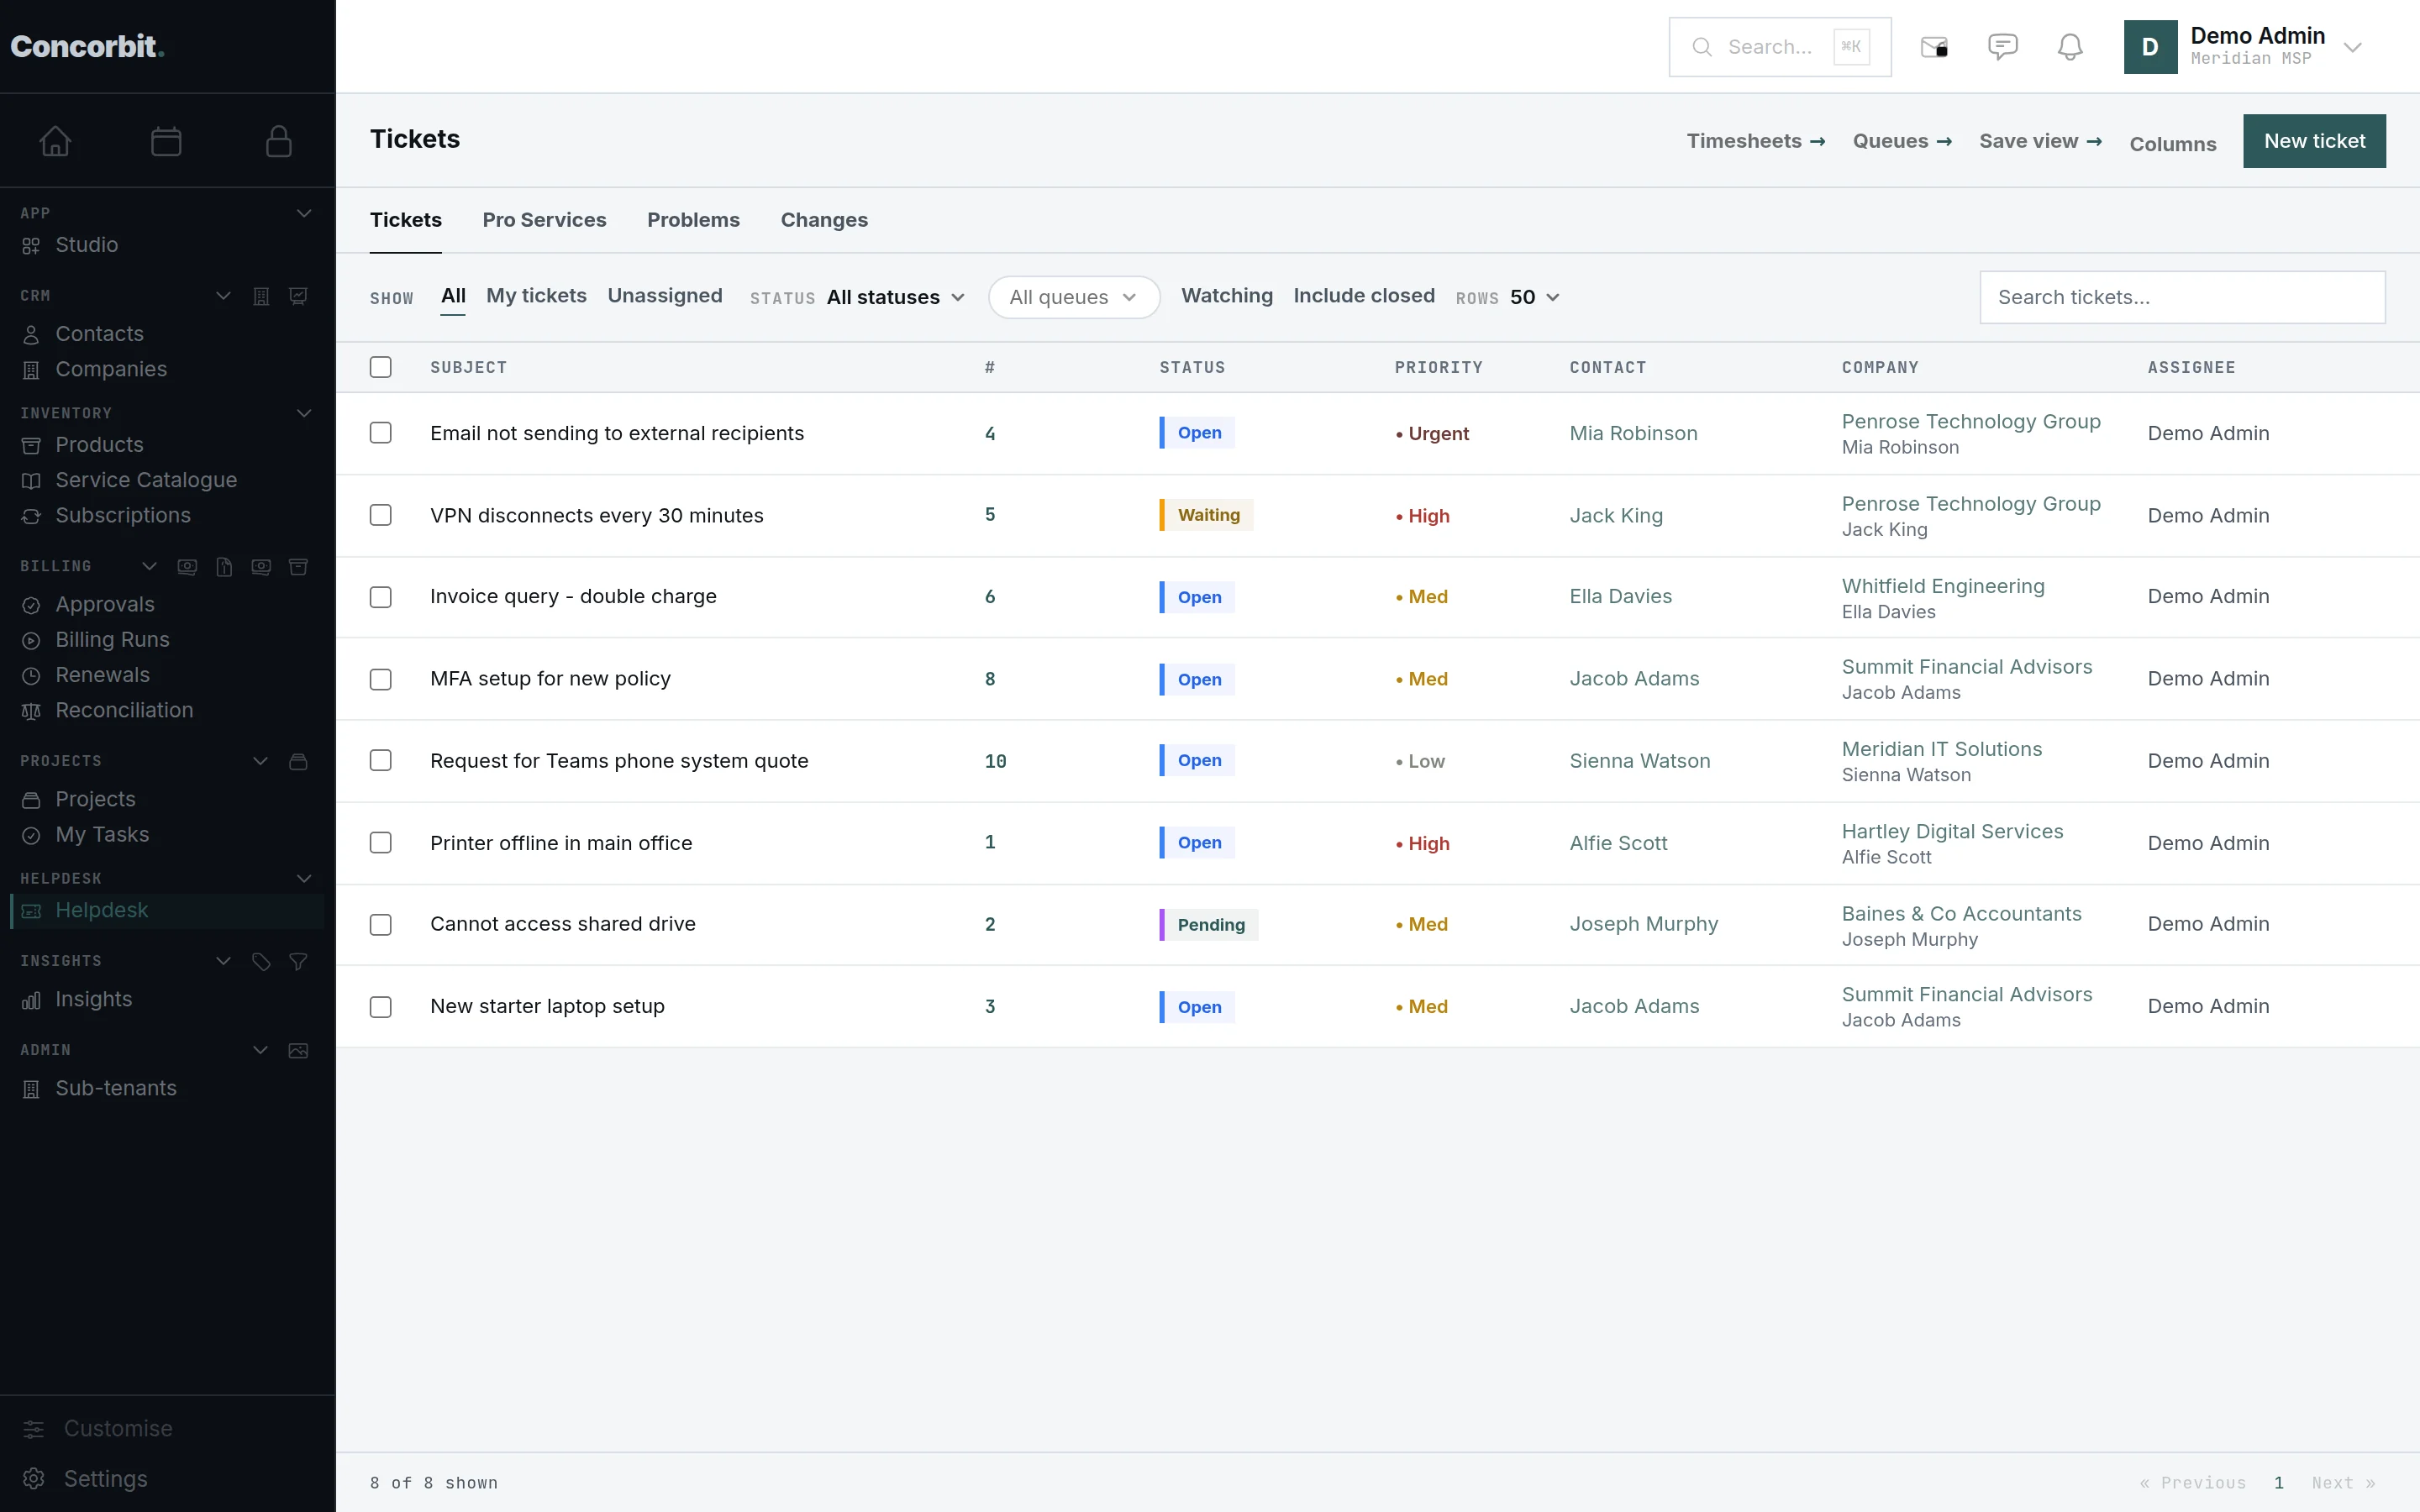Select the VPN disconnects ticket checkbox
This screenshot has width=2420, height=1512.
(x=381, y=515)
